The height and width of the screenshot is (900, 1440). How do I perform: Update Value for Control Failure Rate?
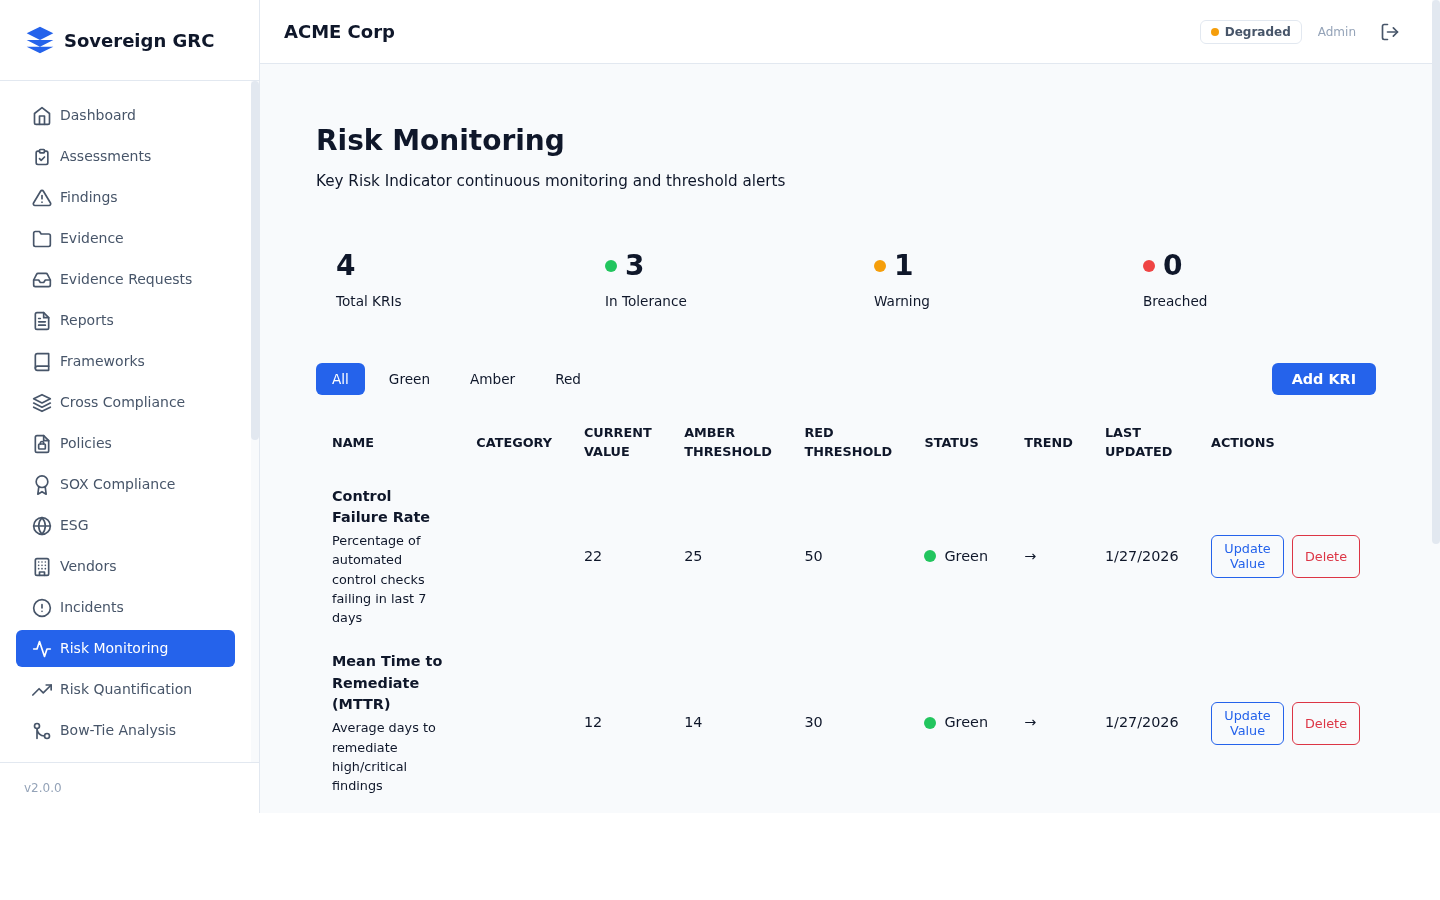point(1247,556)
